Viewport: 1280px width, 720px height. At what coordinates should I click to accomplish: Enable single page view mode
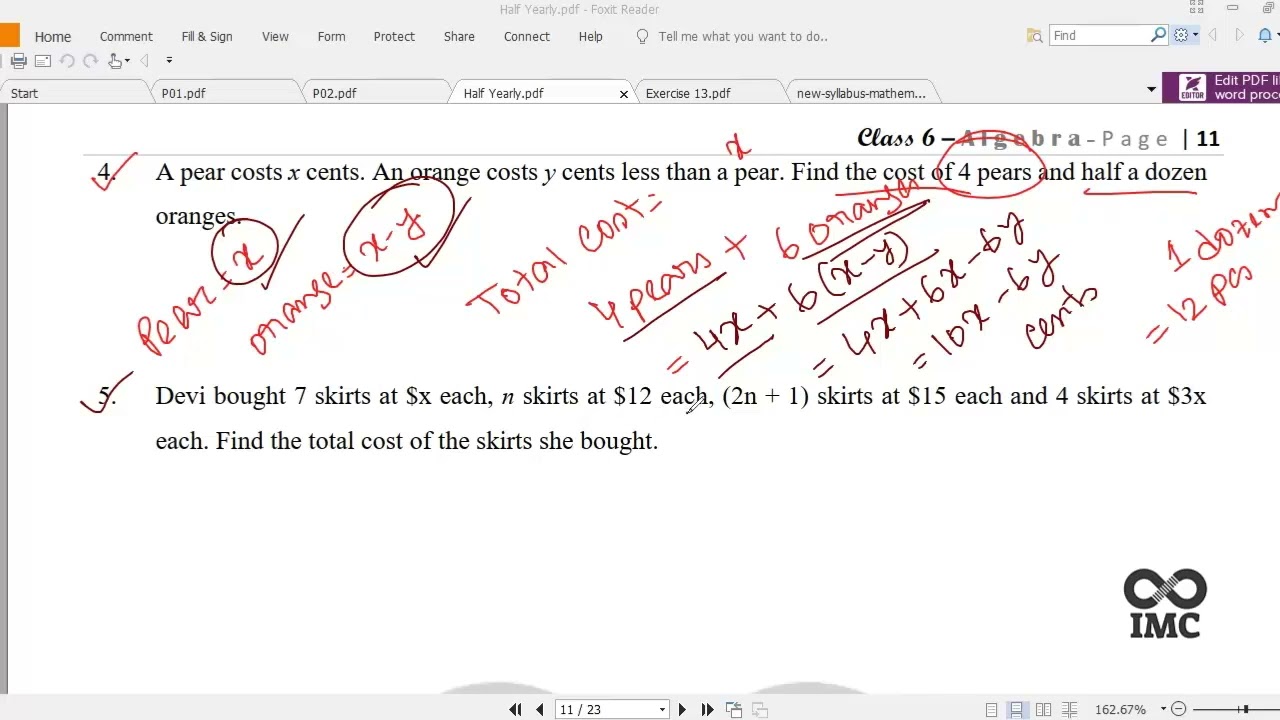coord(991,709)
